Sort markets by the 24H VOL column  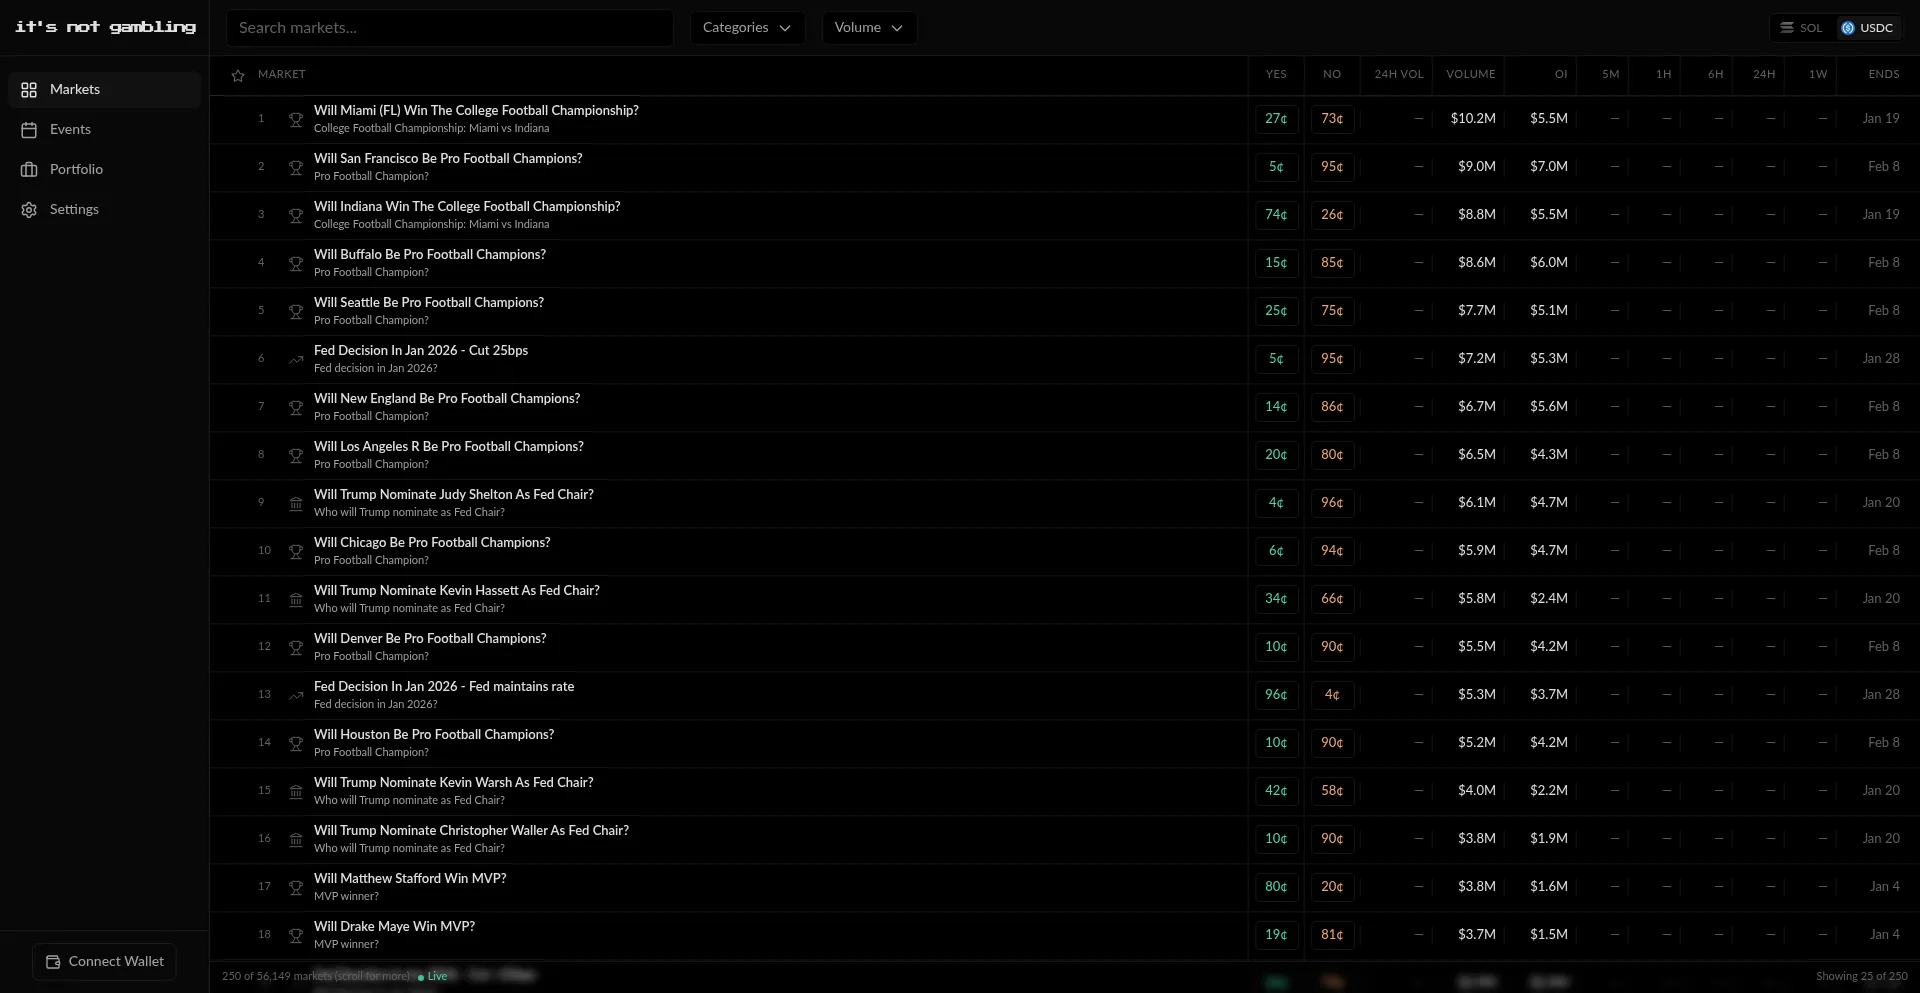click(x=1398, y=74)
